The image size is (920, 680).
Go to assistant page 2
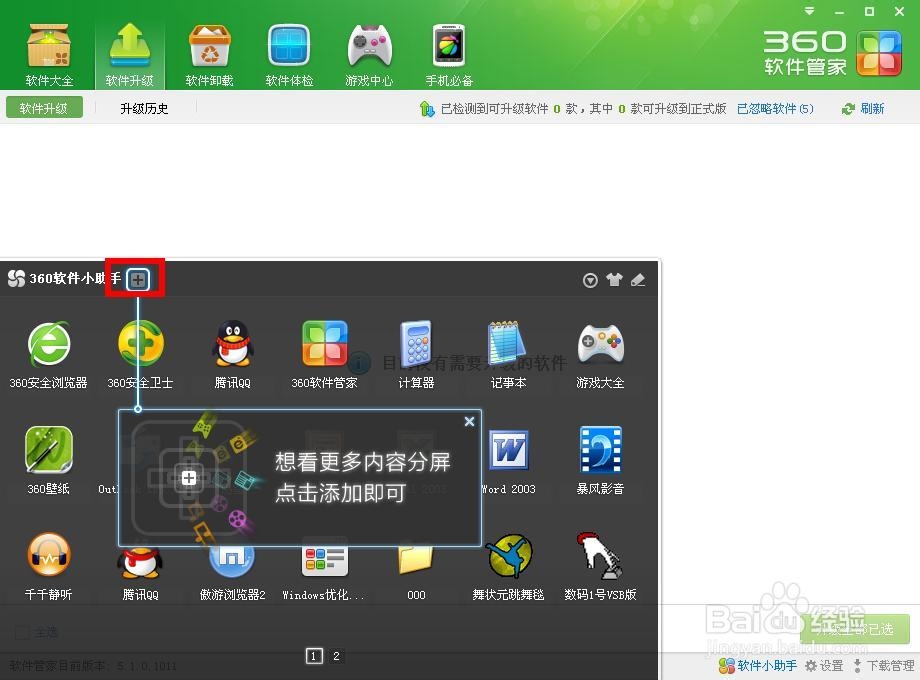point(336,656)
